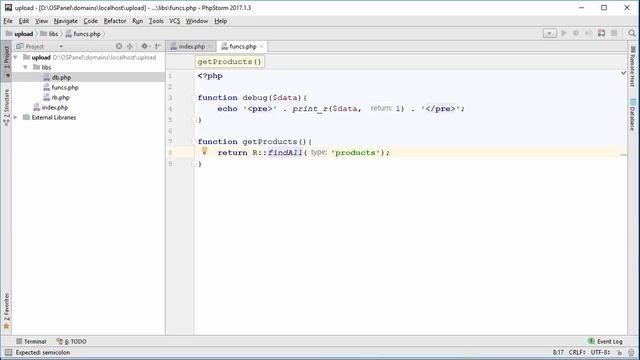Click the Debug bug icon in toolbar
Image resolution: width=640 pixels, height=360 pixels.
(x=576, y=33)
